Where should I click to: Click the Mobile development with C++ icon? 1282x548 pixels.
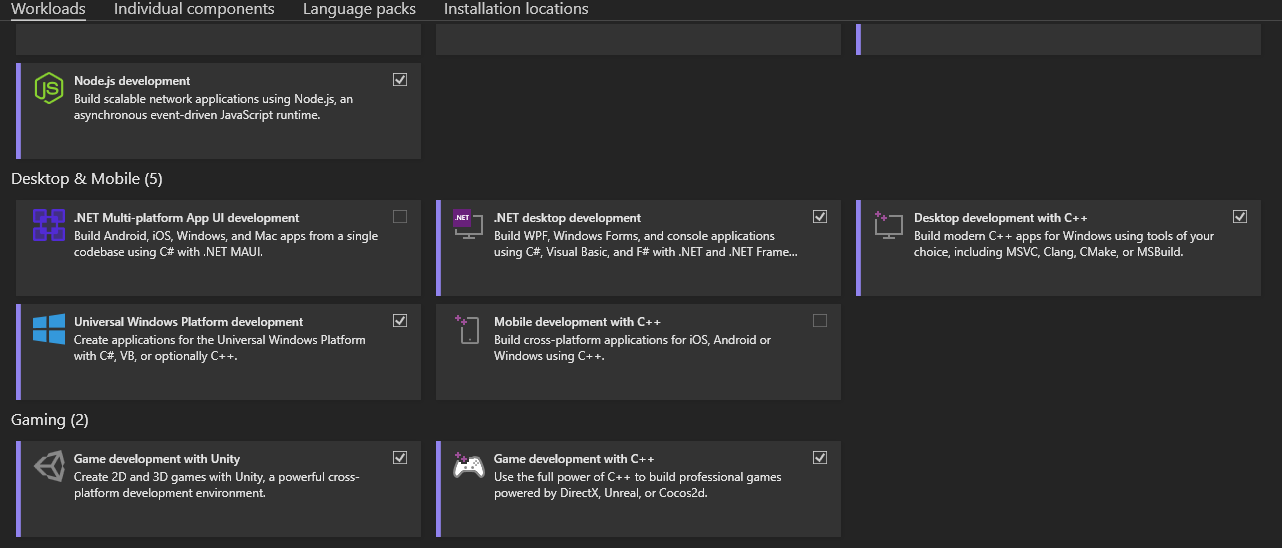(x=468, y=329)
